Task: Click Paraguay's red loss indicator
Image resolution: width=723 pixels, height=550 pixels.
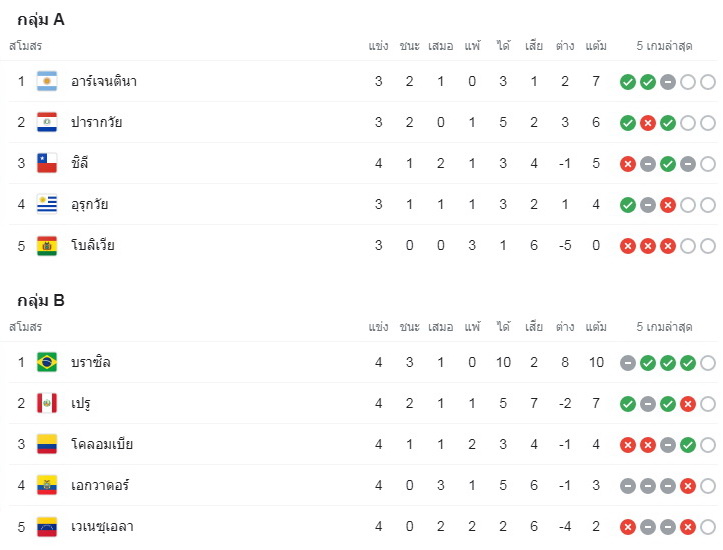Action: tap(648, 123)
